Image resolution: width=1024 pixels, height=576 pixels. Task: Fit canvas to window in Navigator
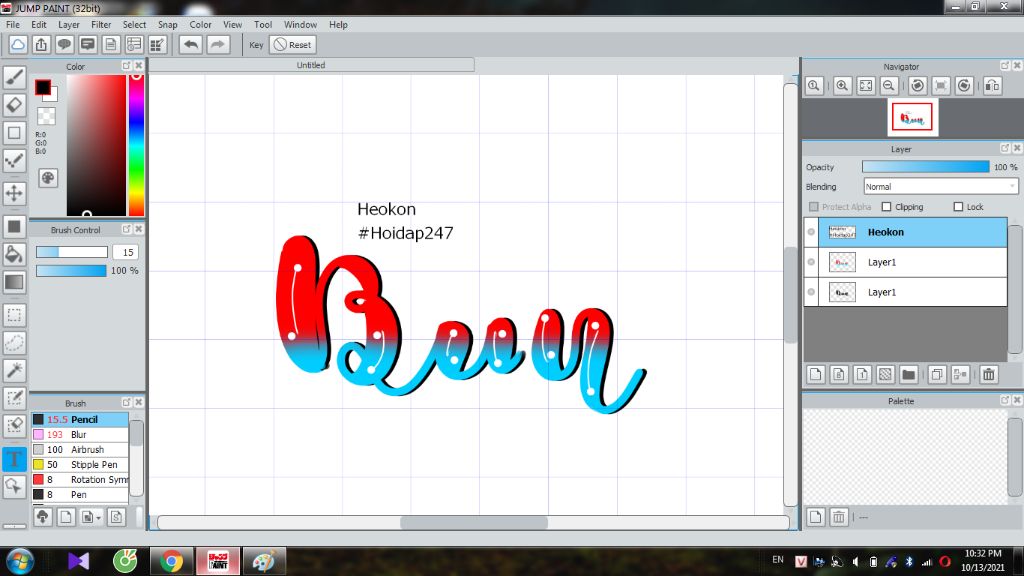pos(866,86)
